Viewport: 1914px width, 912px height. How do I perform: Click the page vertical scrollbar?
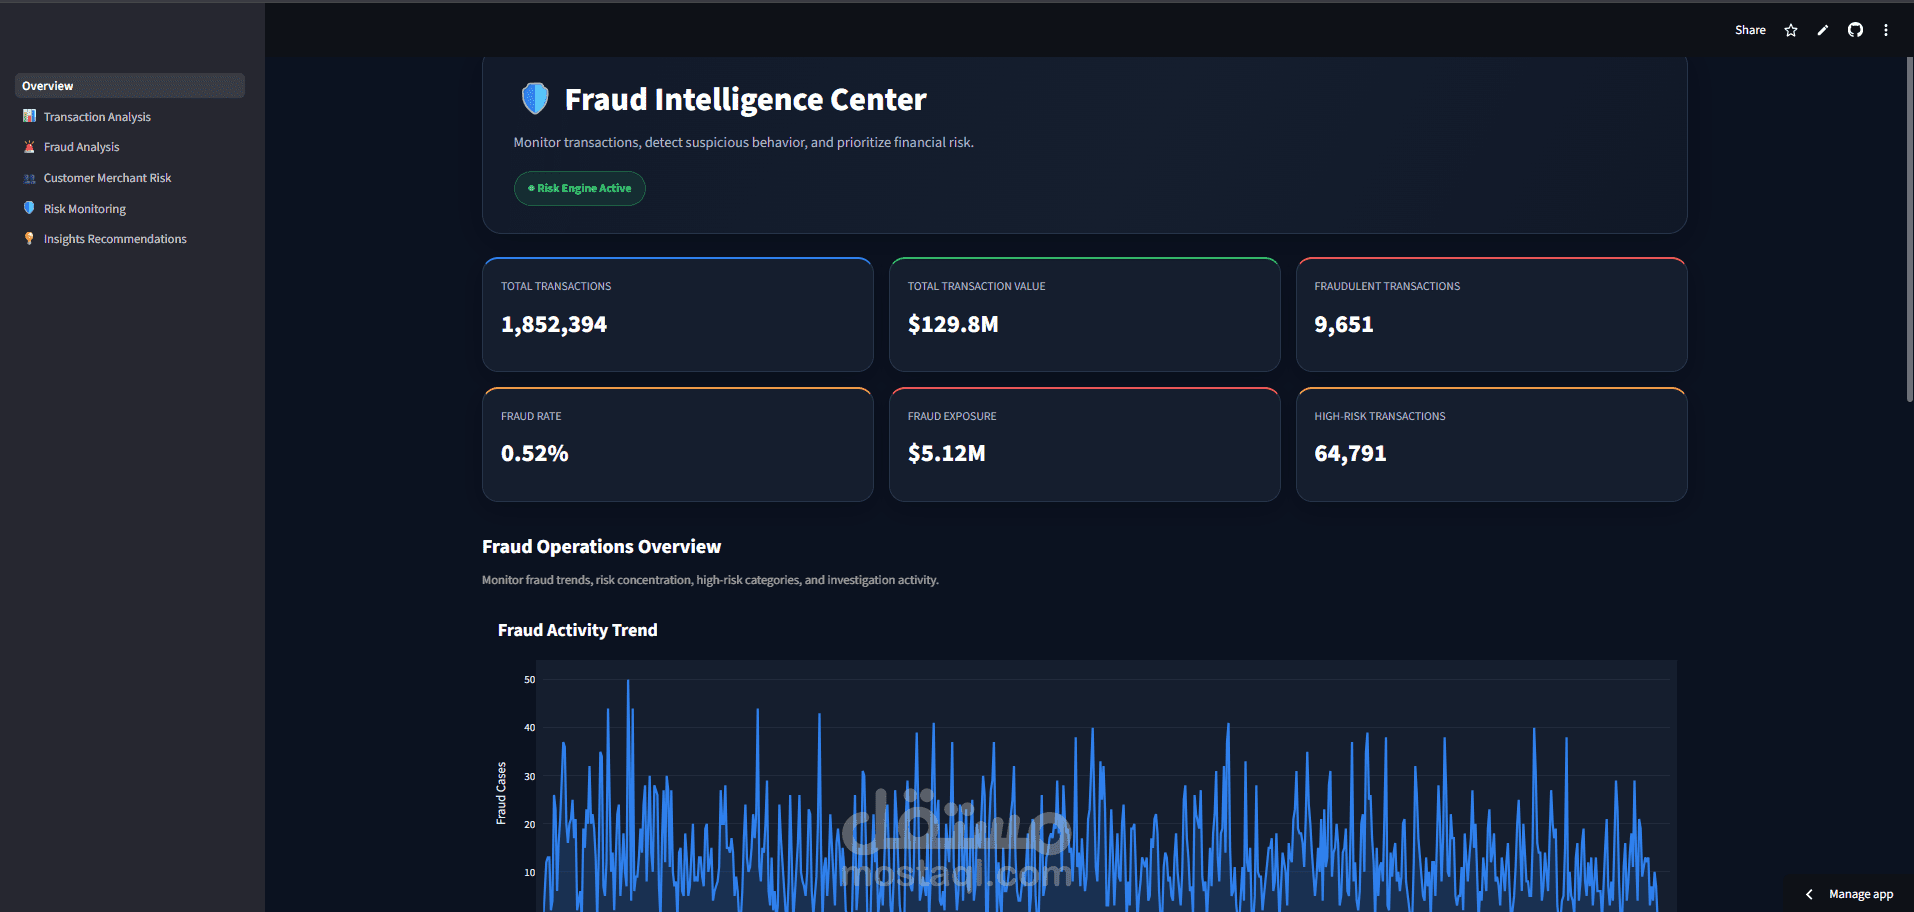pyautogui.click(x=1909, y=230)
